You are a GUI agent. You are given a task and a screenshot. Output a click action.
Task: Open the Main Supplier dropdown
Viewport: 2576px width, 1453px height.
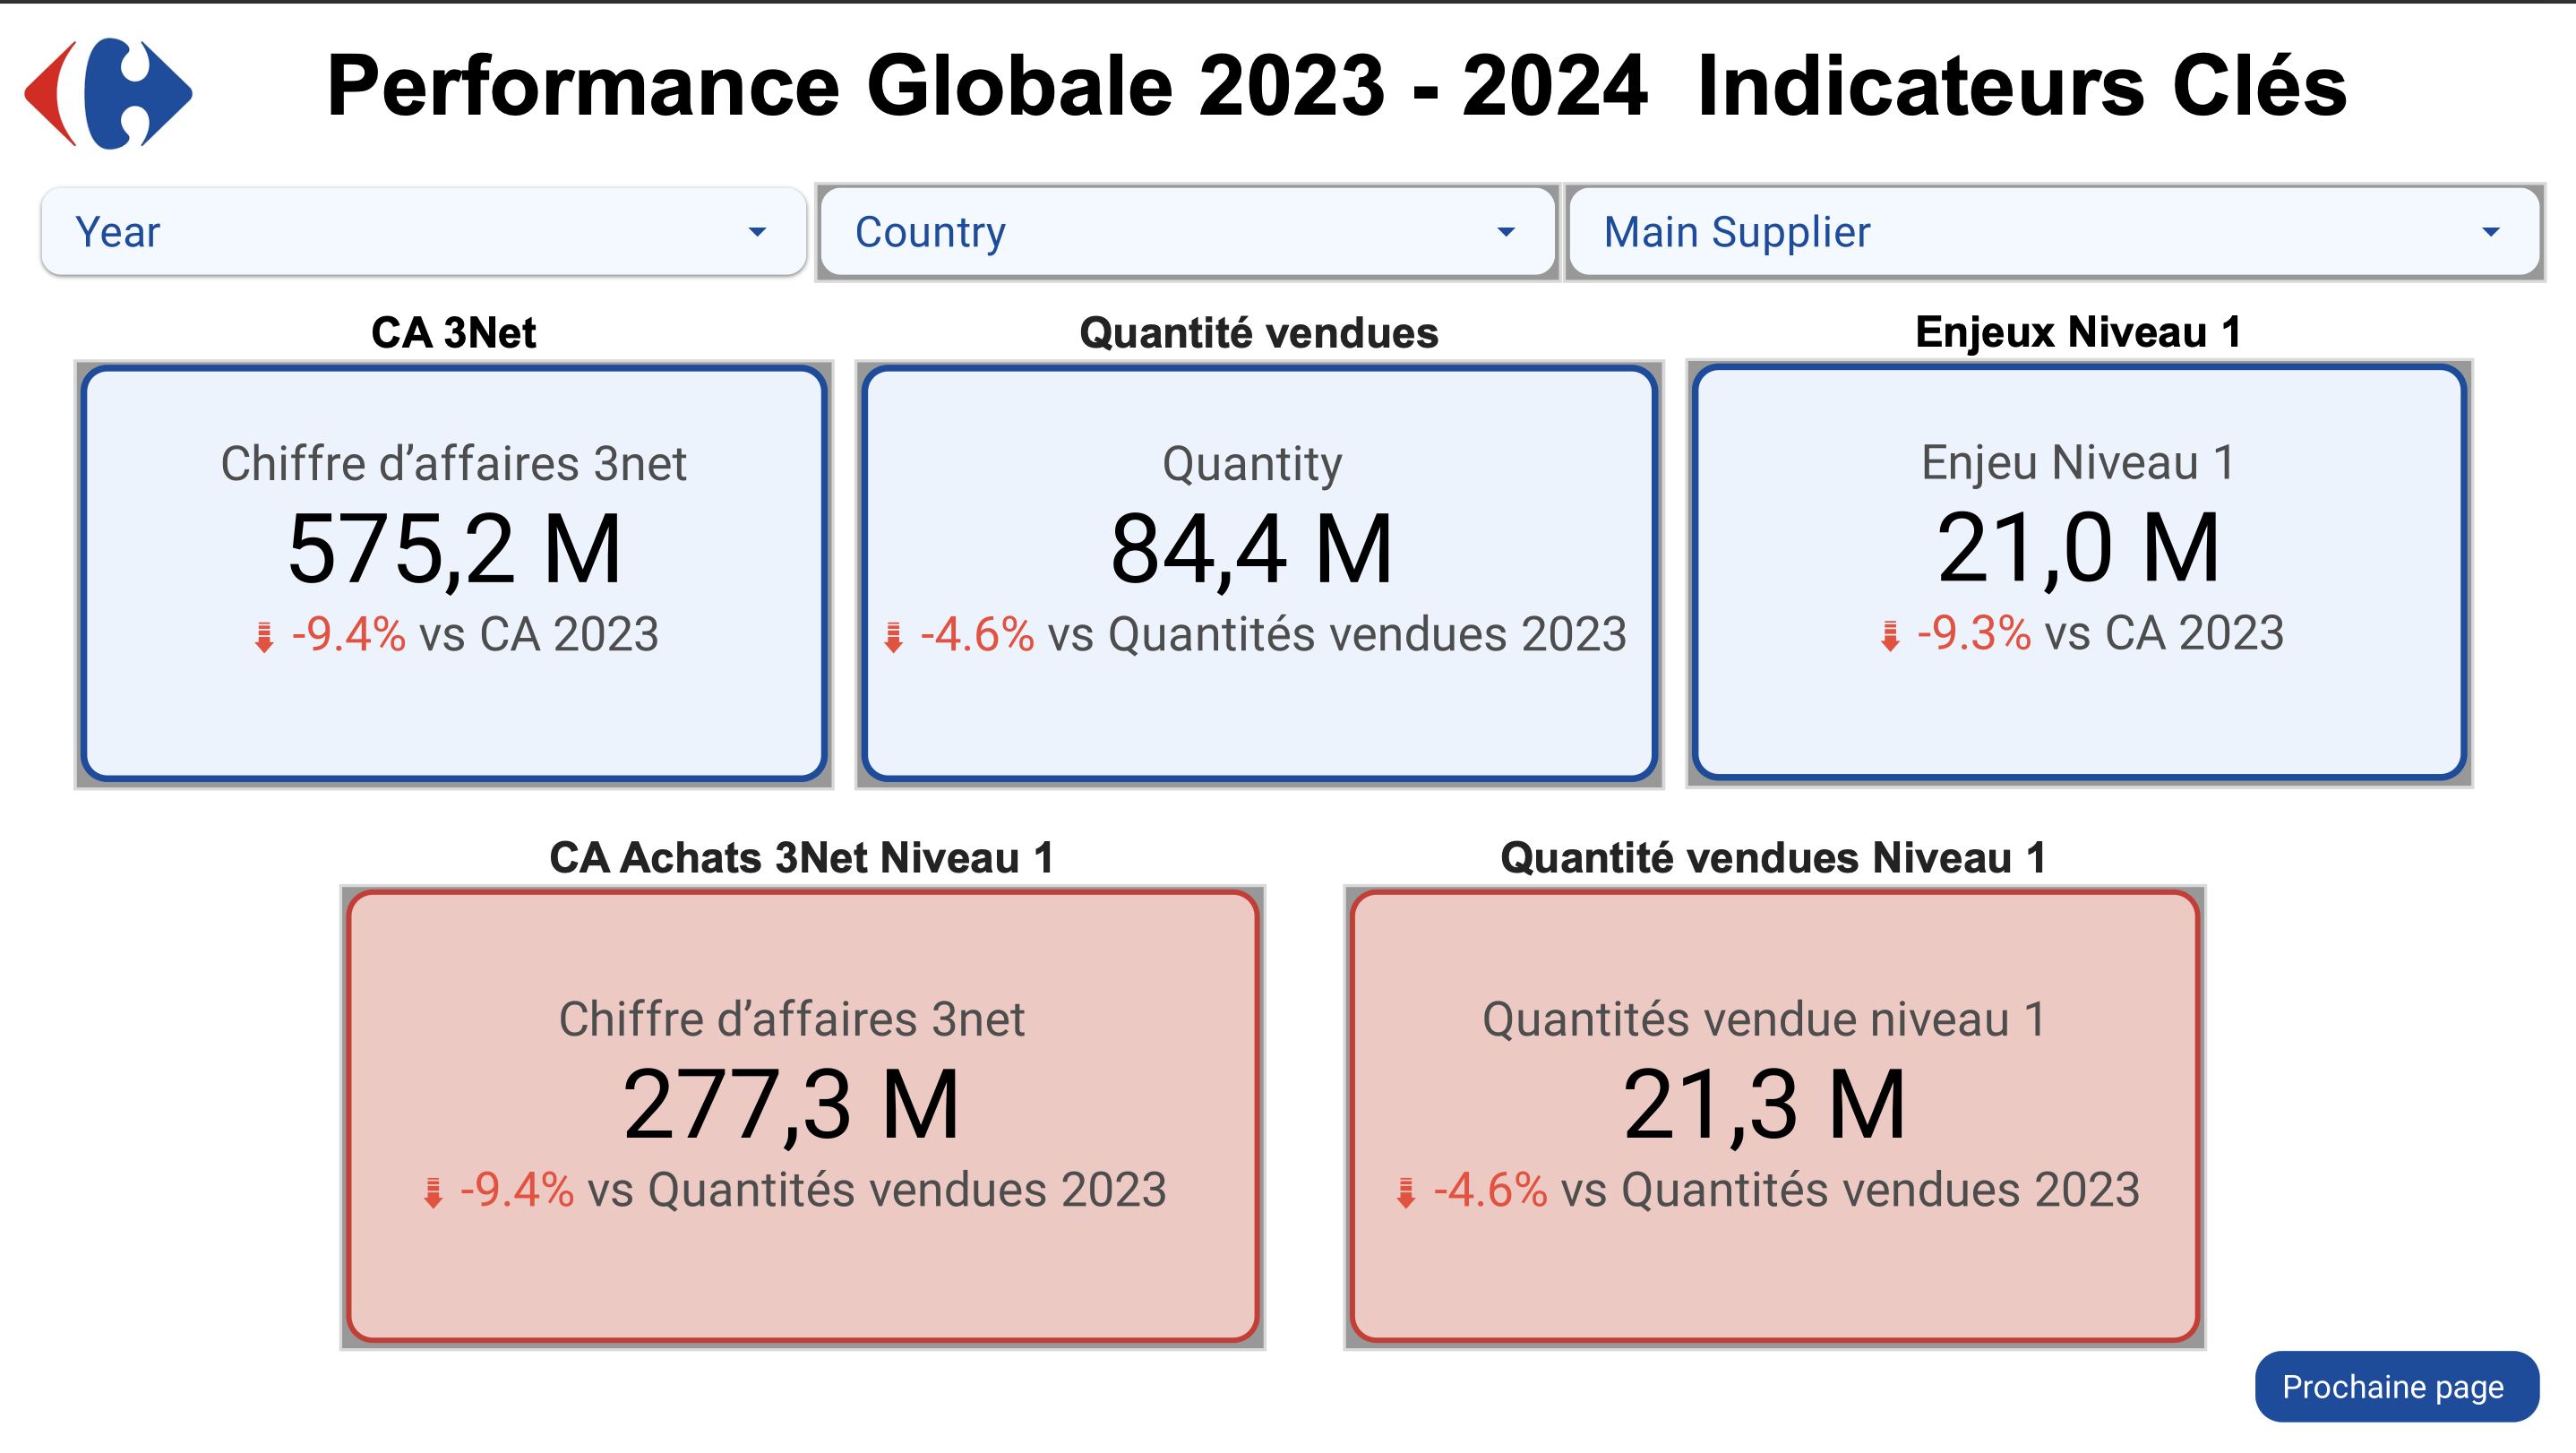(2054, 232)
